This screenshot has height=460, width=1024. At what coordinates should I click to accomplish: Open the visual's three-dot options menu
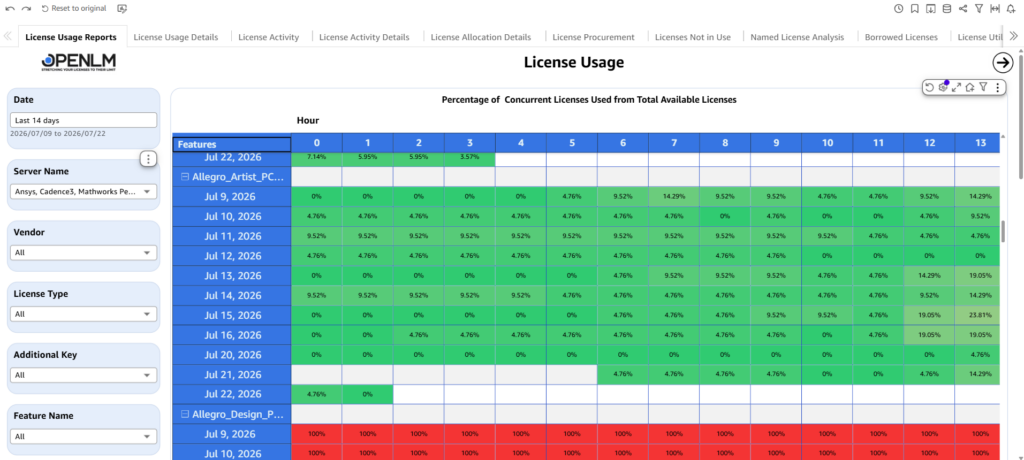(997, 87)
